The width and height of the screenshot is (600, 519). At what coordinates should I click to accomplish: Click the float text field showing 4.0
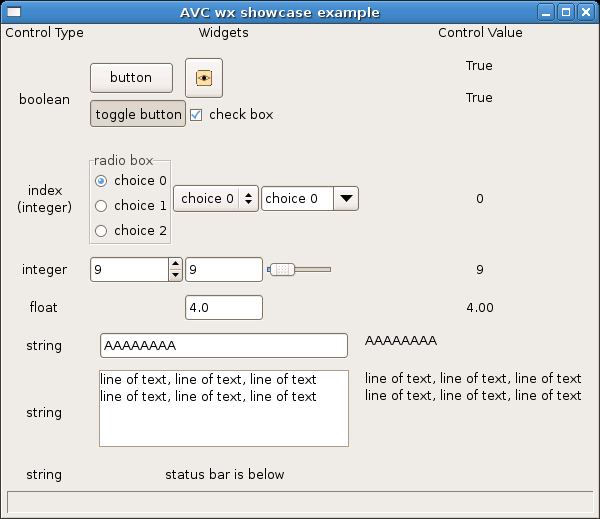[224, 307]
